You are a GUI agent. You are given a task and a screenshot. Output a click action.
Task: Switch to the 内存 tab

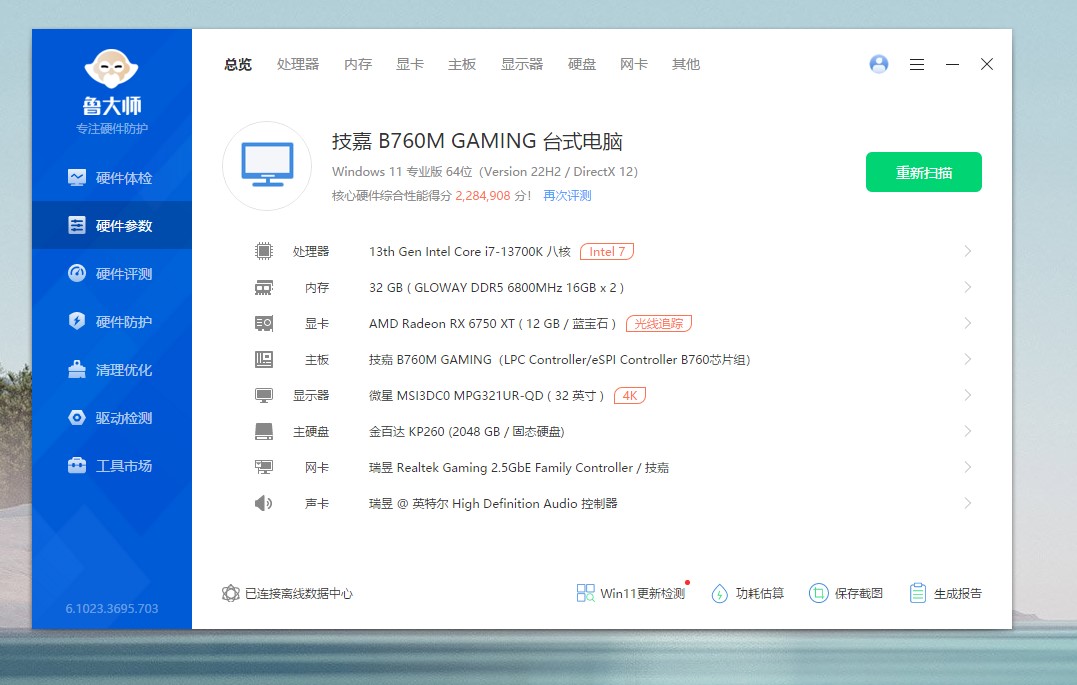click(358, 64)
